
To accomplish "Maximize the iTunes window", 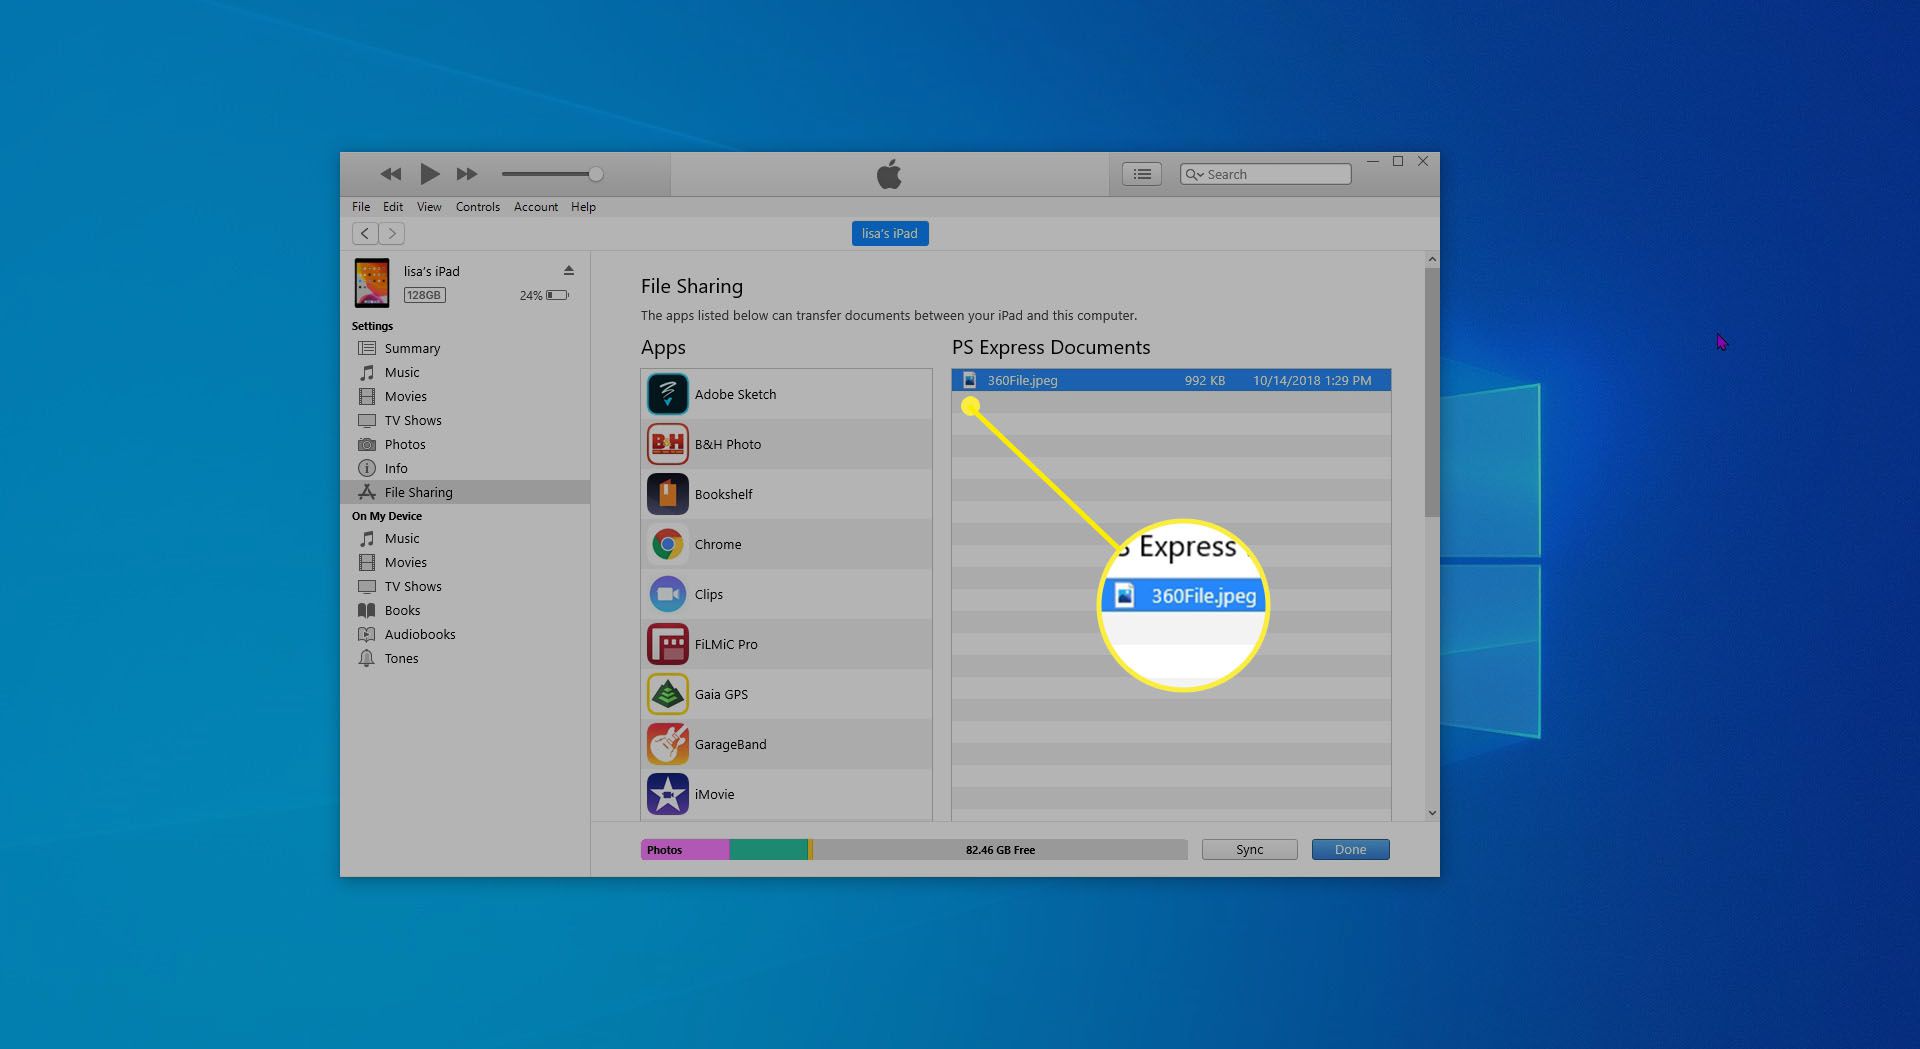I will click(1398, 161).
